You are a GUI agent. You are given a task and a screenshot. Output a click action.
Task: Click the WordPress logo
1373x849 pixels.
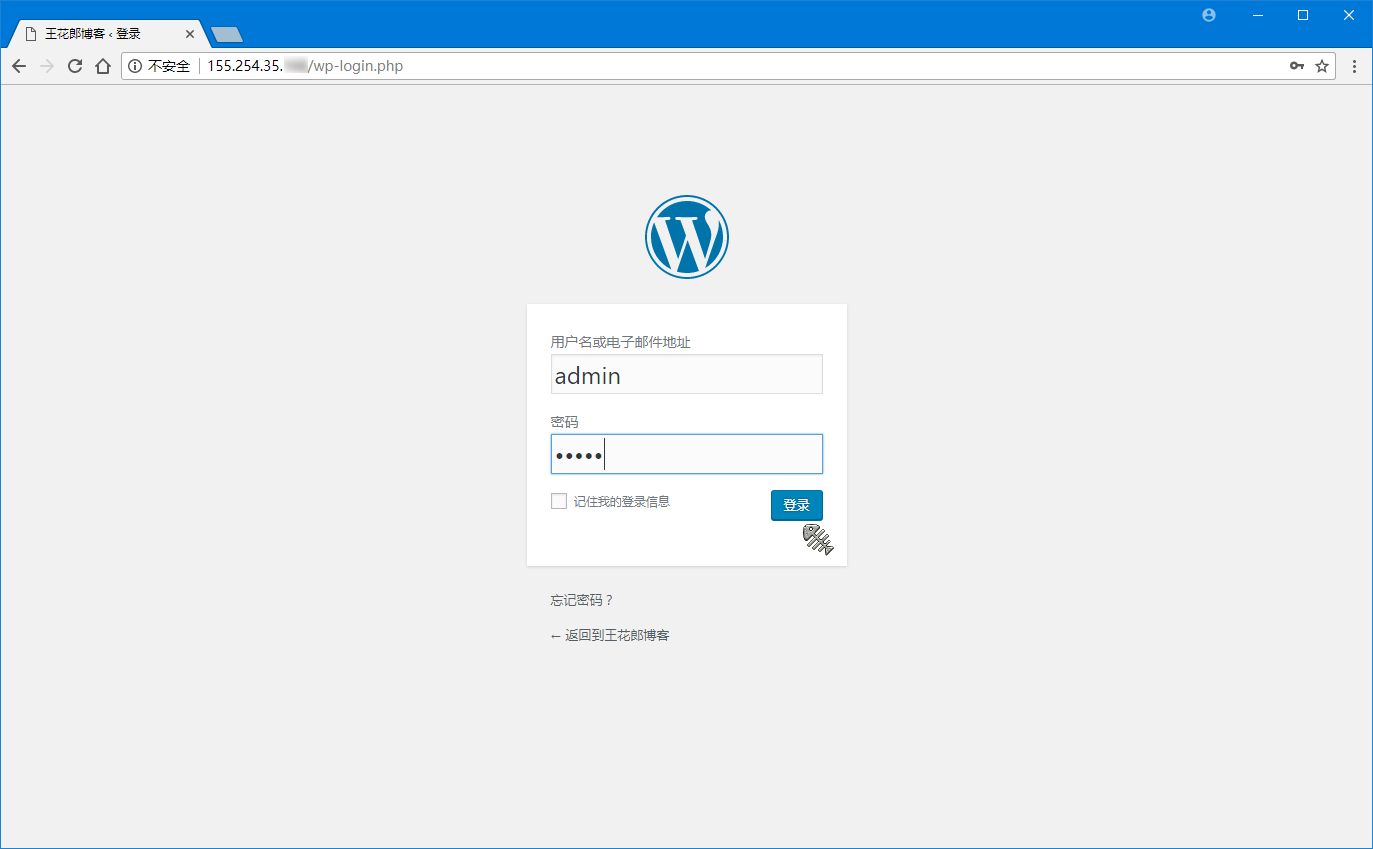(x=687, y=237)
